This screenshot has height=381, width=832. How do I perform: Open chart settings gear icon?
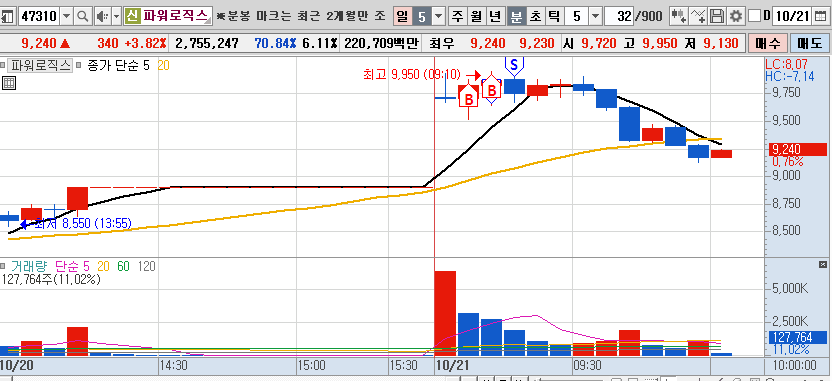735,16
